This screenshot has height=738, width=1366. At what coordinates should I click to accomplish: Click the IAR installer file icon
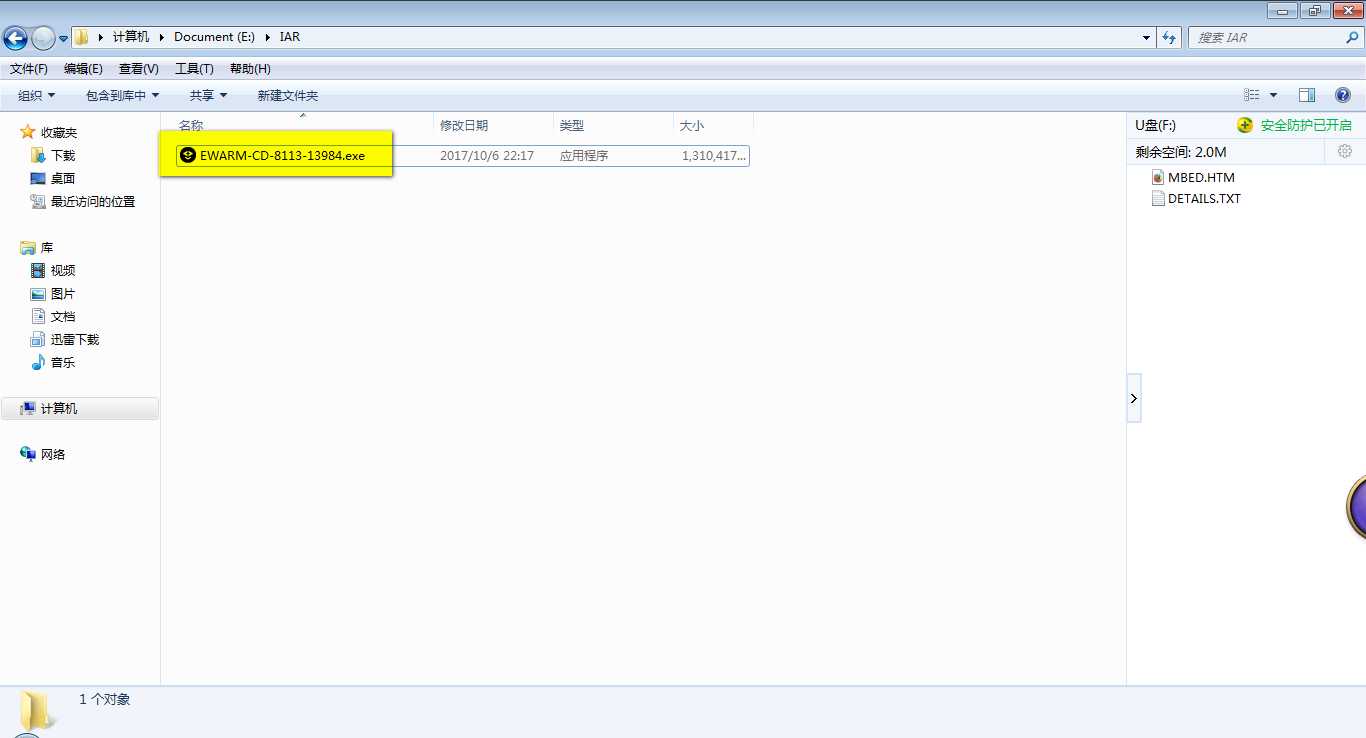coord(188,155)
